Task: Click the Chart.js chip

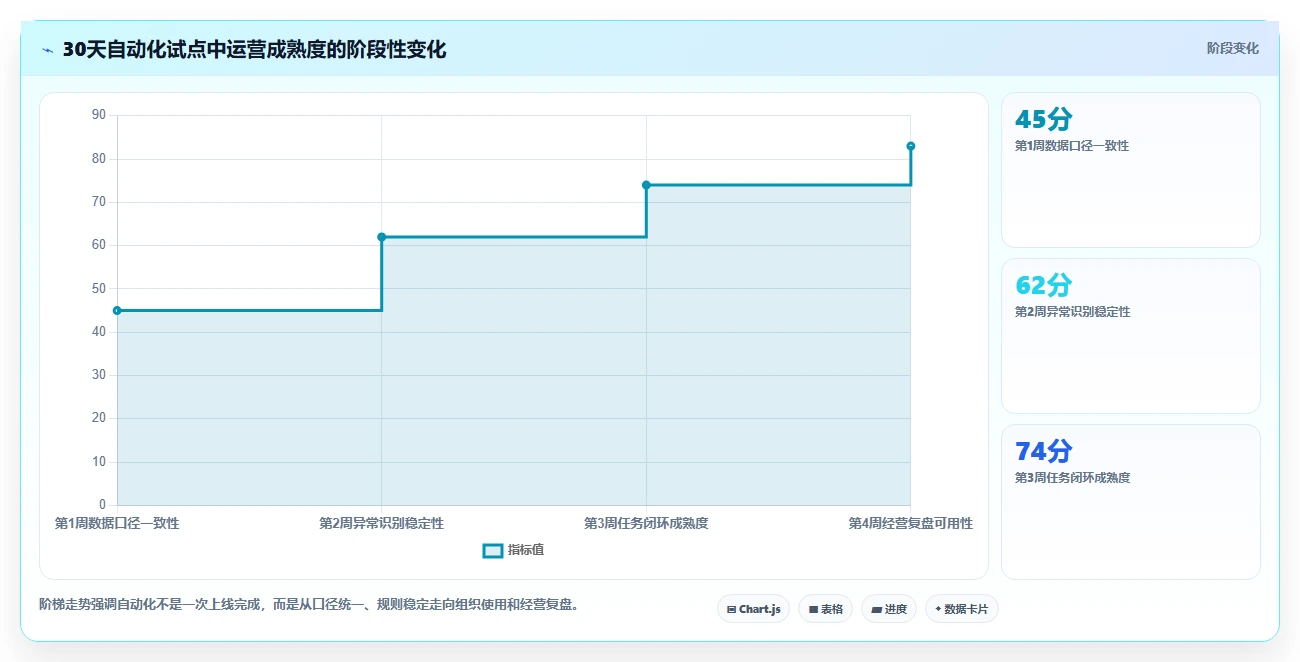Action: coord(753,609)
